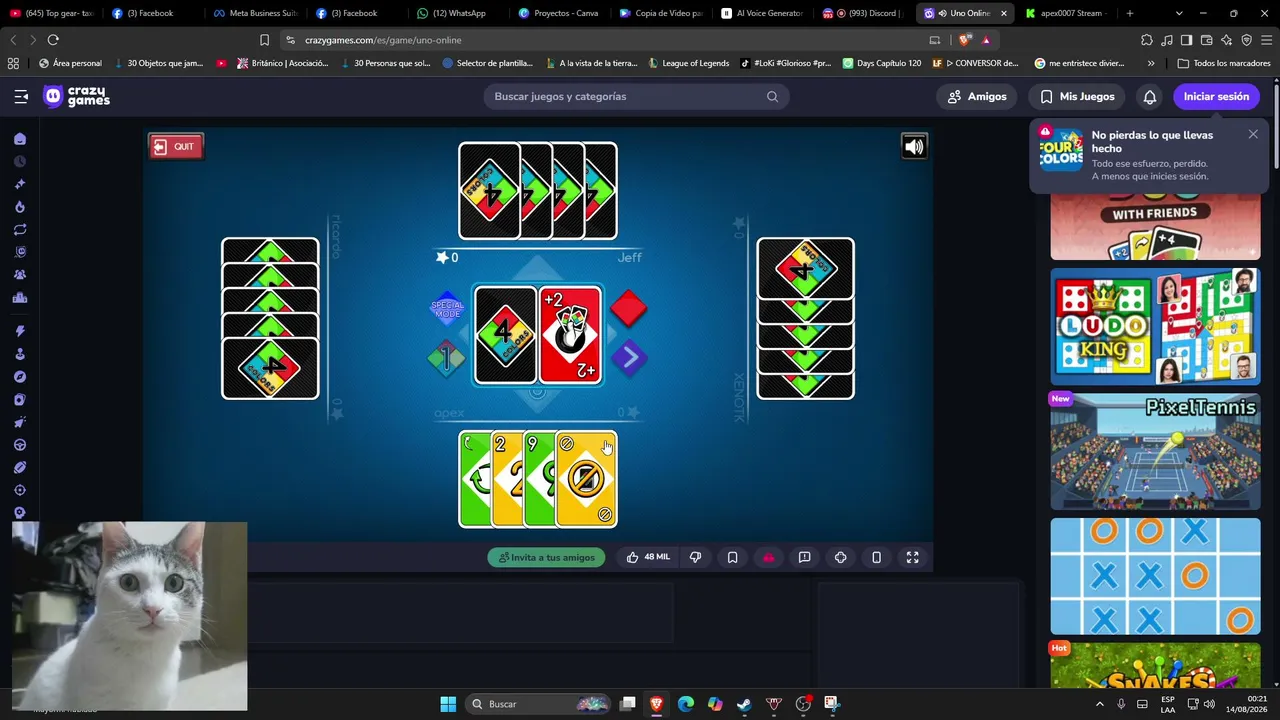Quit the Uno game with QUIT button

(176, 146)
